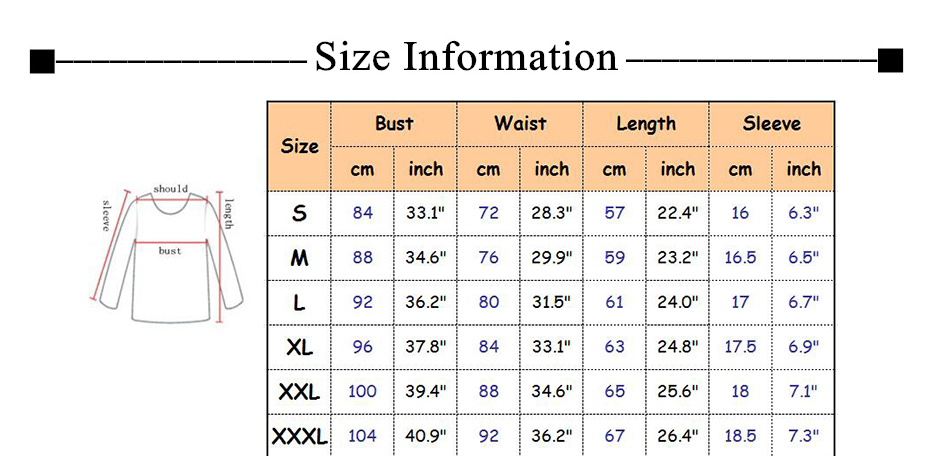The image size is (928, 456).
Task: Click the S size row label
Action: coord(299,213)
